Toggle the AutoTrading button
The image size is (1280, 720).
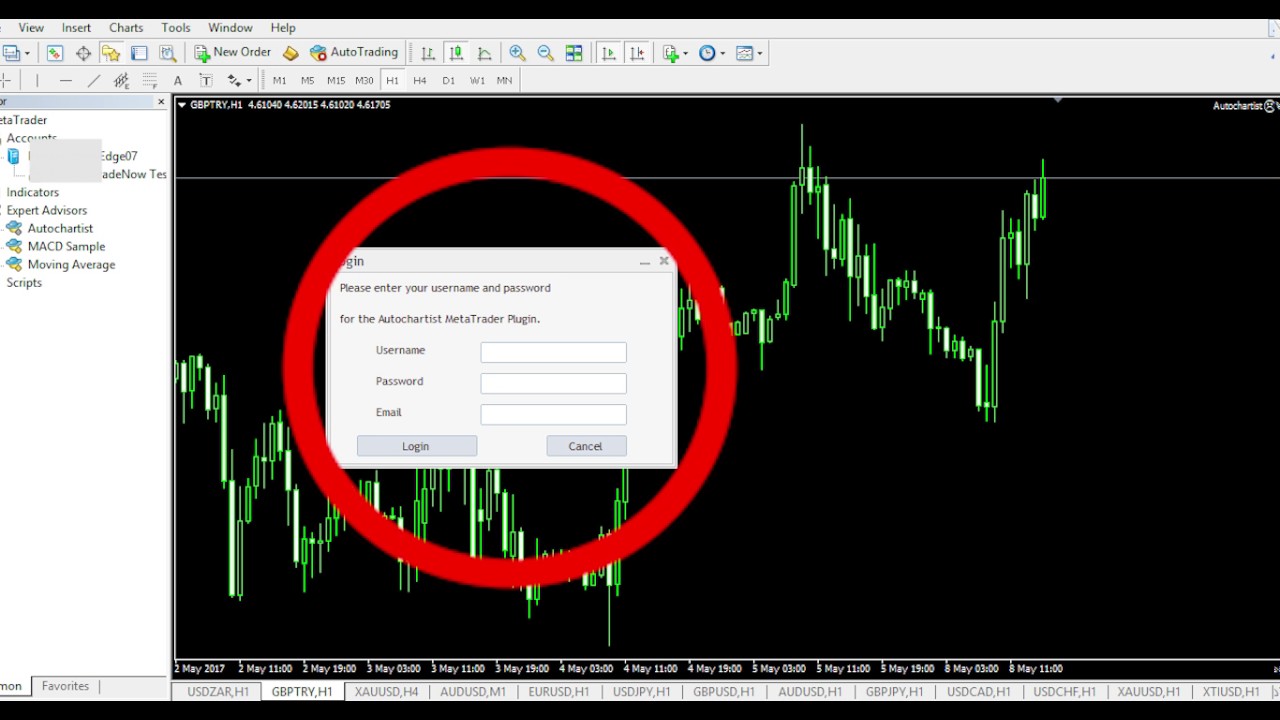(354, 53)
